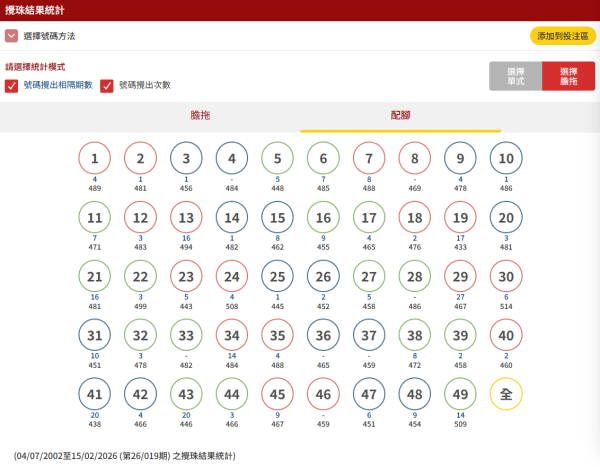Screen dimensions: 600x467
Task: Switch to the 配腳 tab
Action: [x=400, y=115]
